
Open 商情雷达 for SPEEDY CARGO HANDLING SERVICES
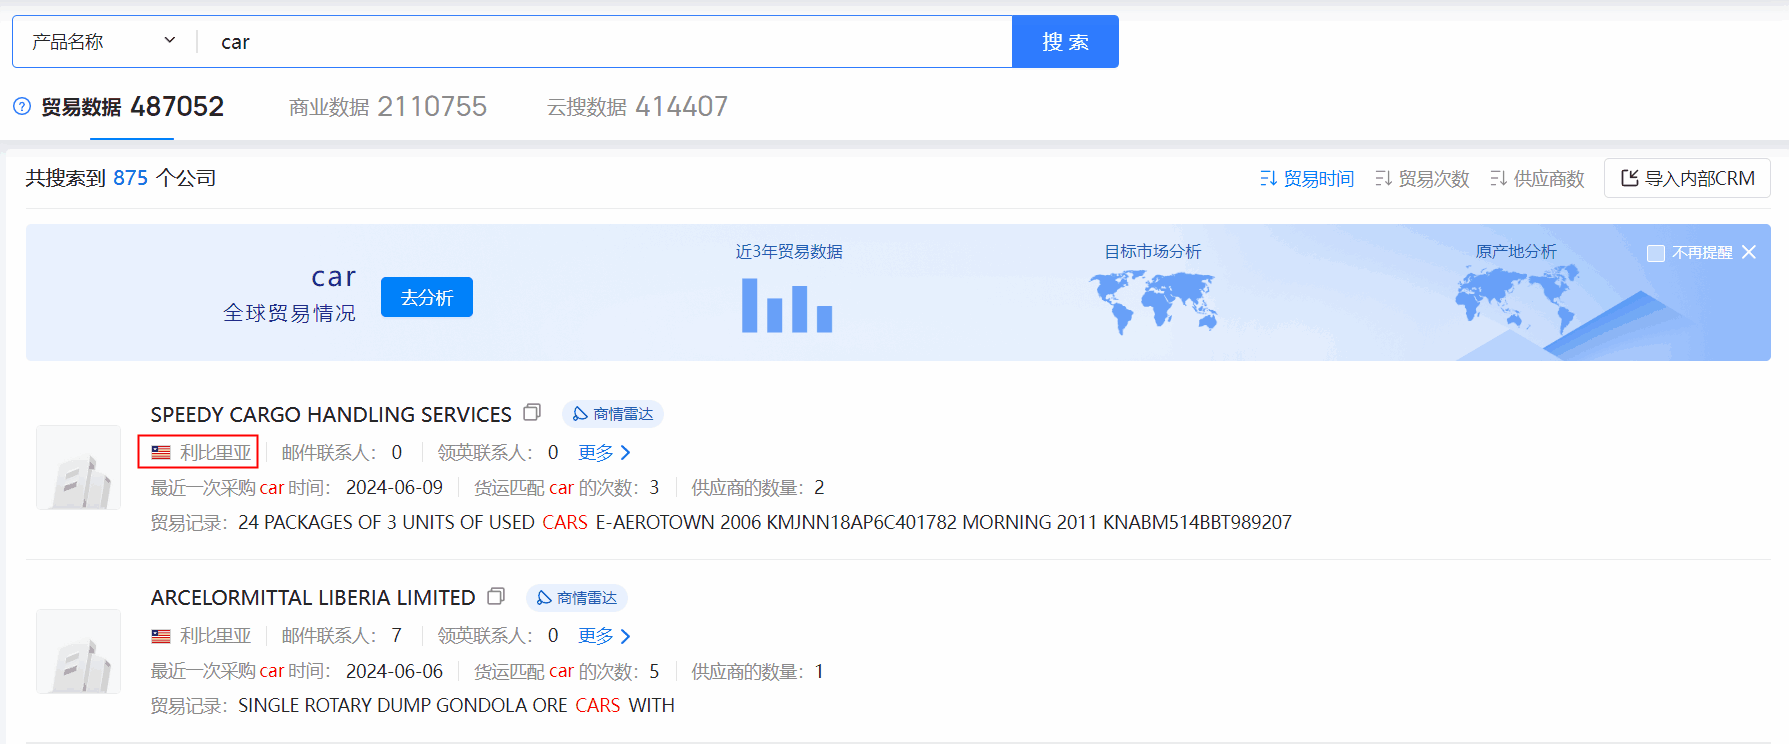[613, 414]
